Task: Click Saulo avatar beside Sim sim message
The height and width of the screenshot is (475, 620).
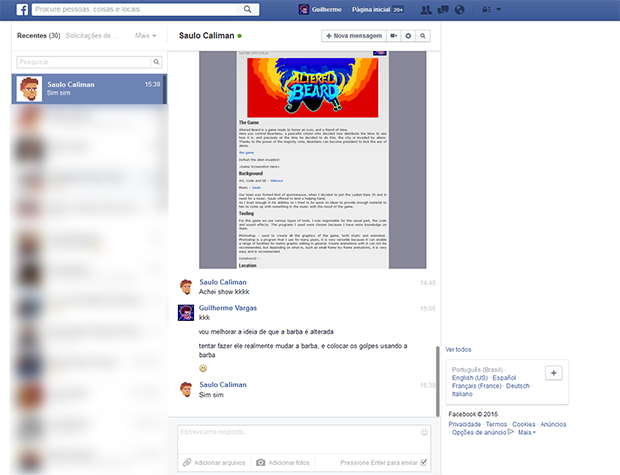Action: 186,389
